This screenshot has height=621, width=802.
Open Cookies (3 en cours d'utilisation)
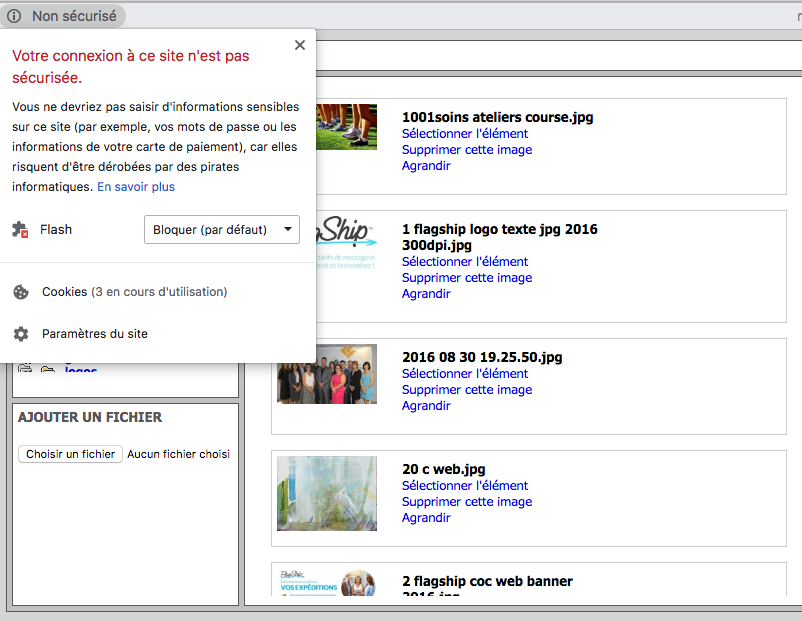pos(135,292)
